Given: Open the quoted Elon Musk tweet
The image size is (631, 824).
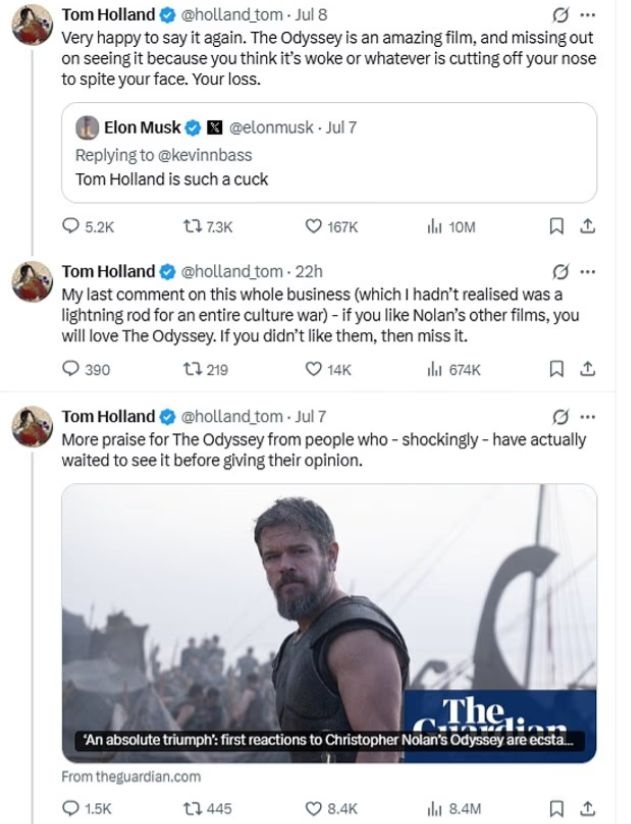Looking at the screenshot, I should tap(329, 153).
